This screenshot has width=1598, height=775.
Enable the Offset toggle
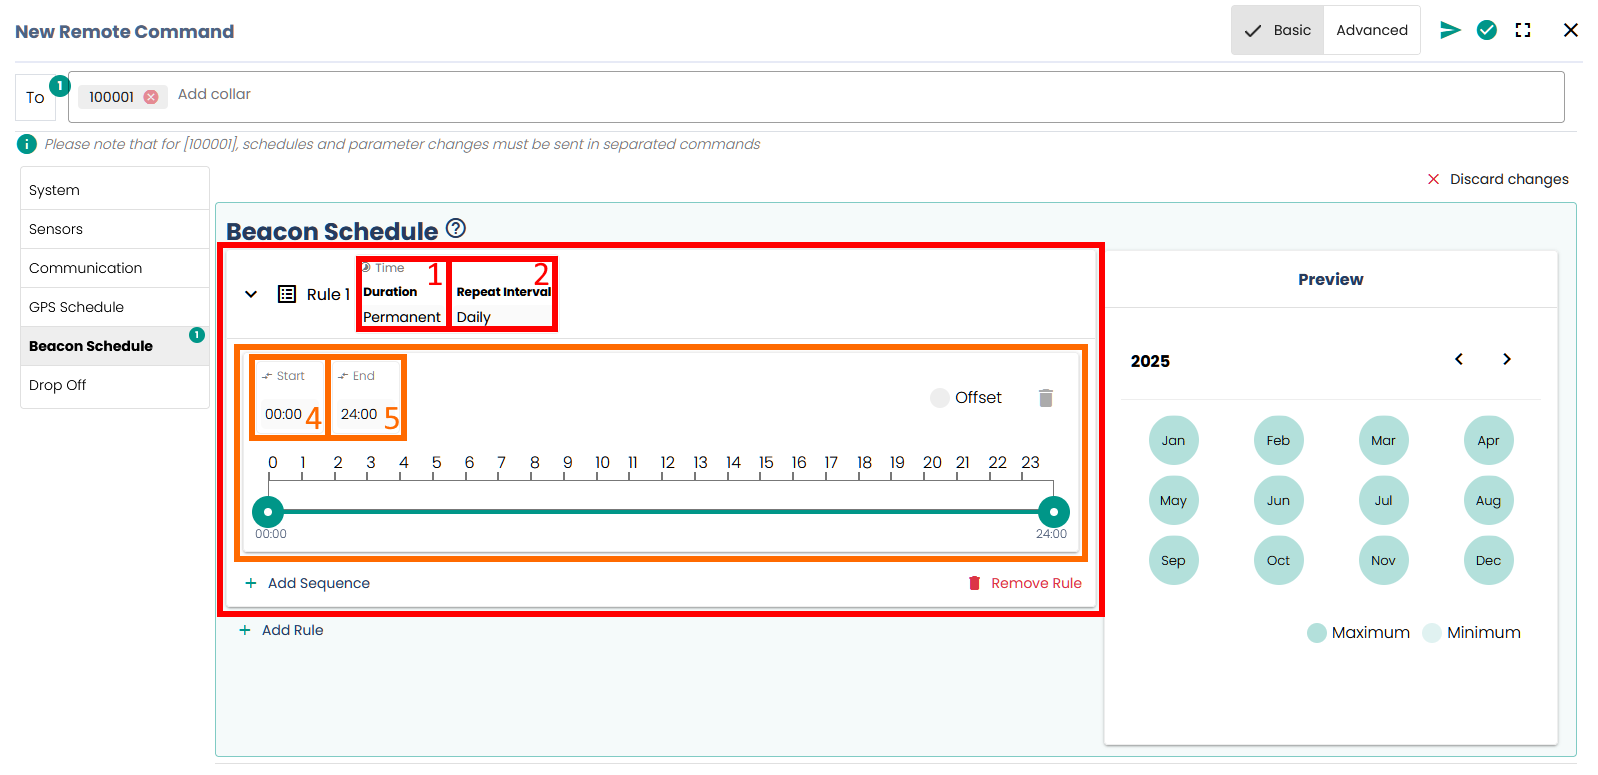(939, 398)
